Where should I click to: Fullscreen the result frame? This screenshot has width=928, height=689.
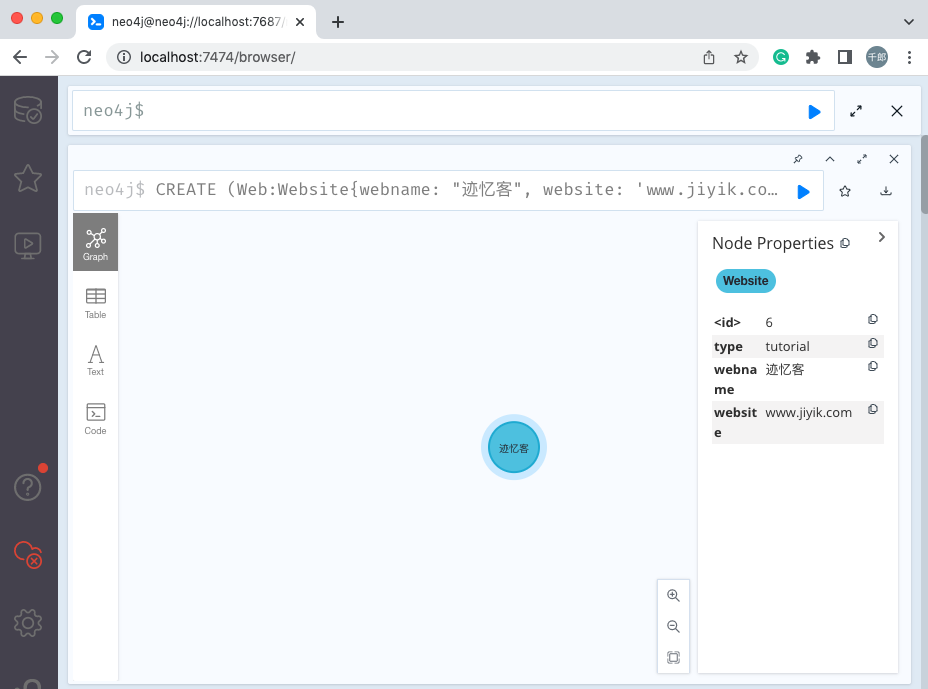[862, 159]
